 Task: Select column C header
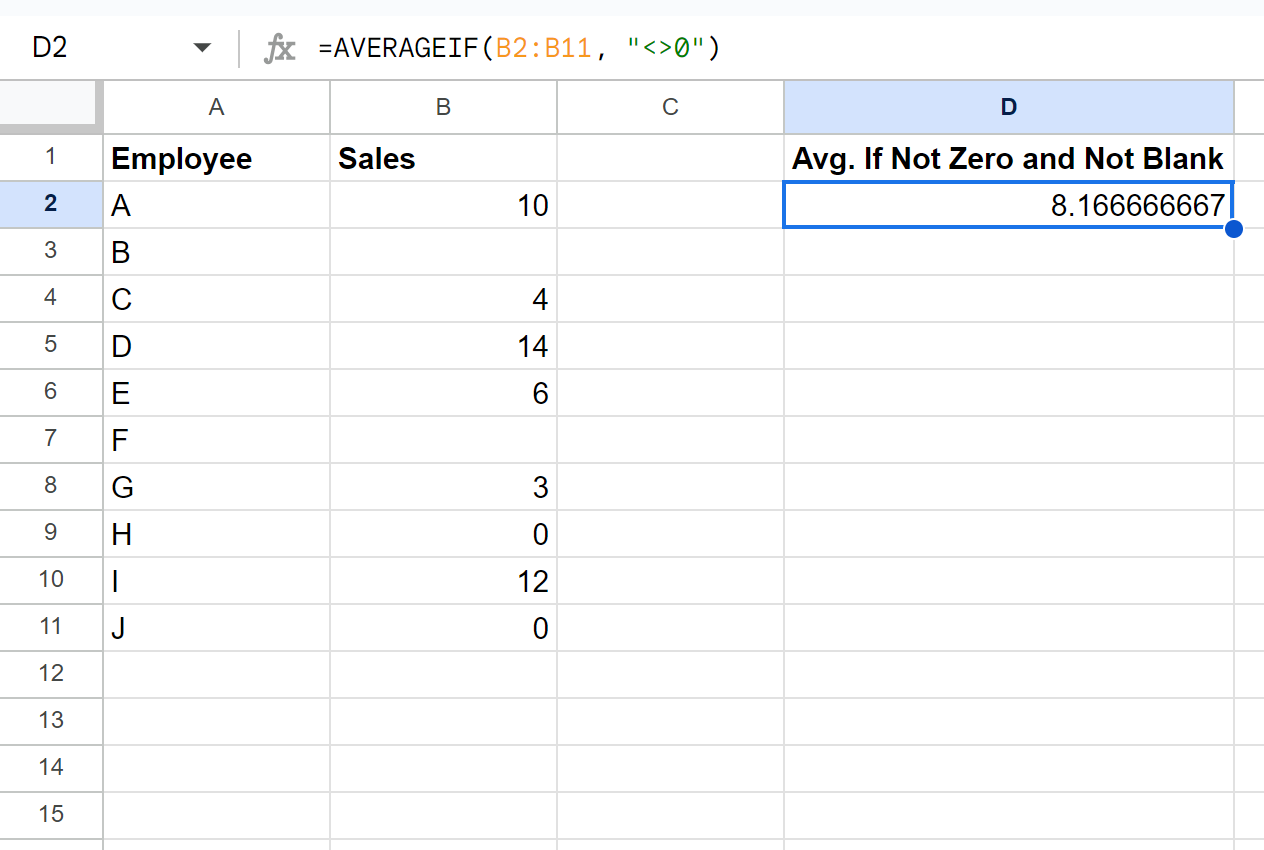pos(670,107)
